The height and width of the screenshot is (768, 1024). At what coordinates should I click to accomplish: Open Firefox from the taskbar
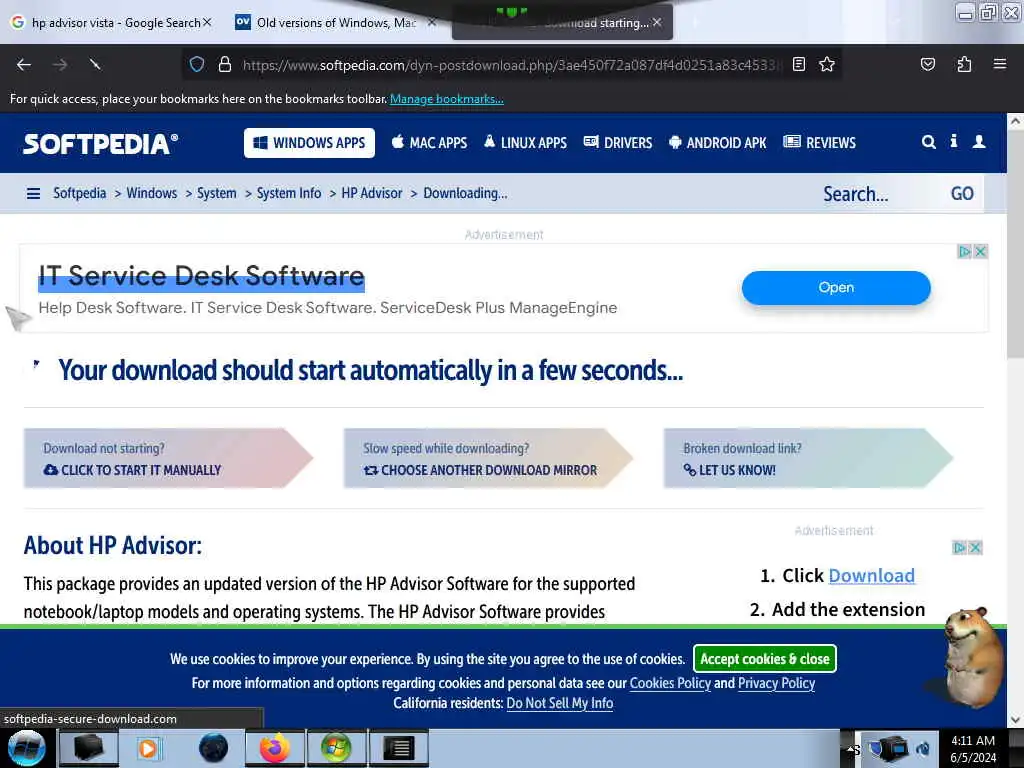[x=274, y=748]
